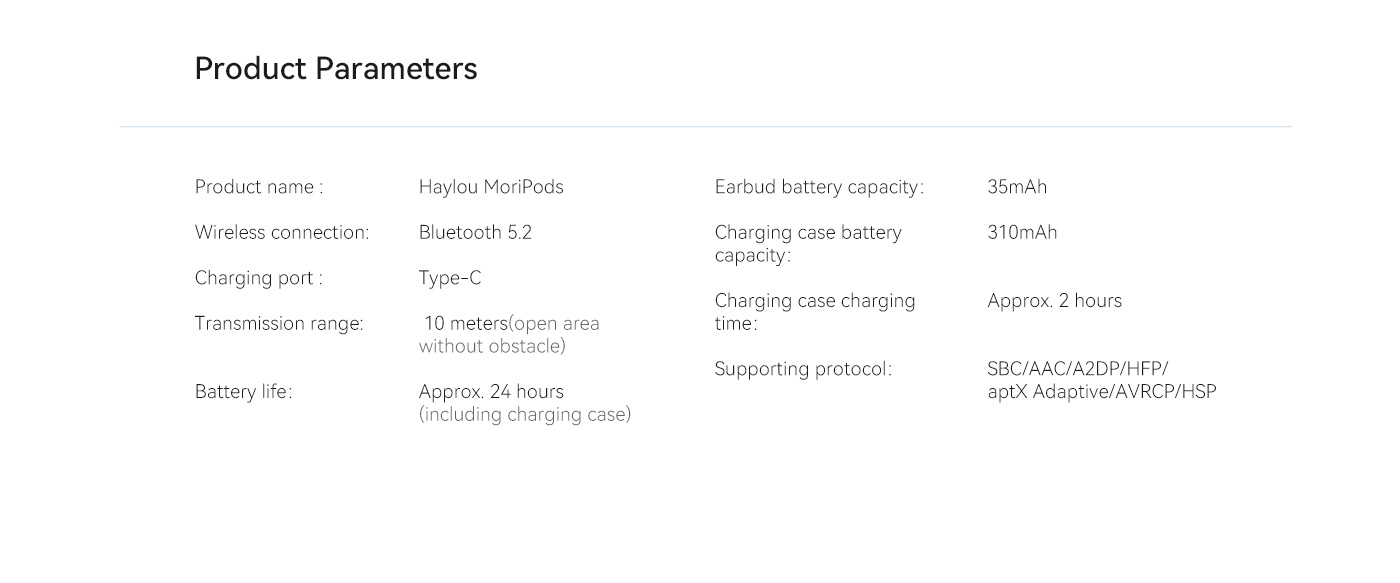The width and height of the screenshot is (1400, 583).
Task: Click the Approx. 24 hours value
Action: (491, 391)
